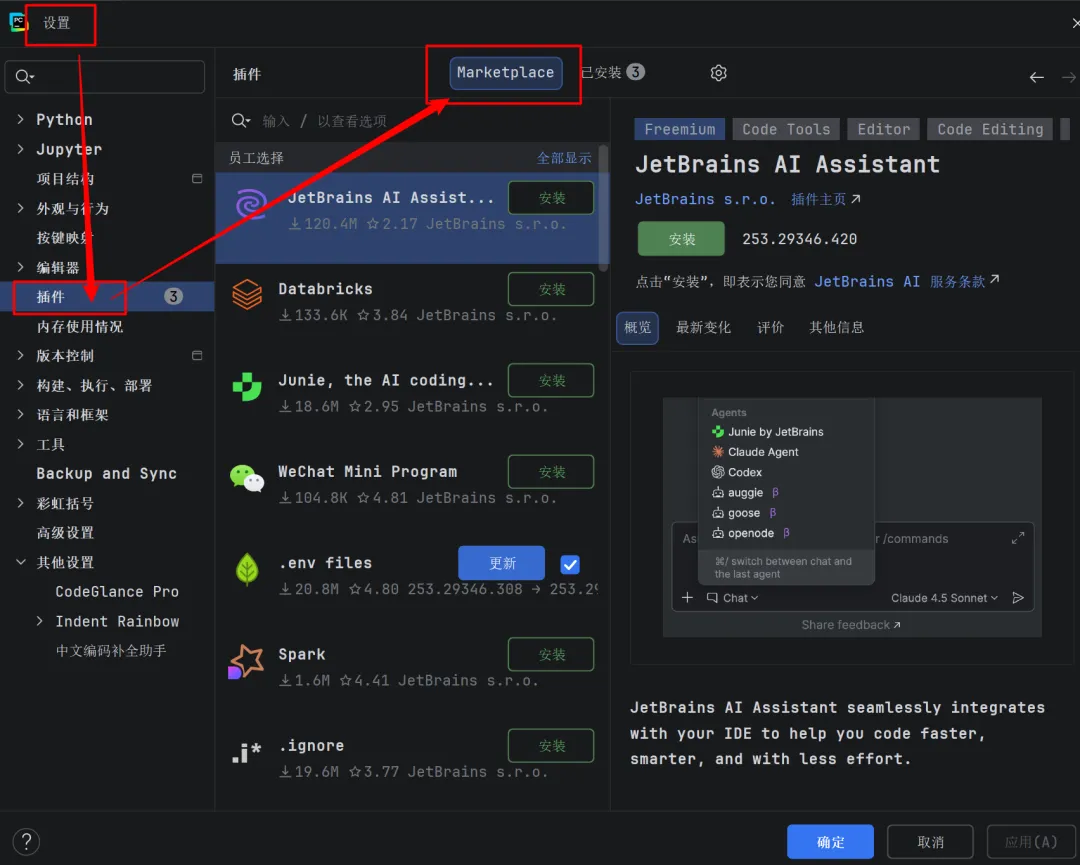
Task: Open the 其他信息 tab
Action: pos(836,327)
